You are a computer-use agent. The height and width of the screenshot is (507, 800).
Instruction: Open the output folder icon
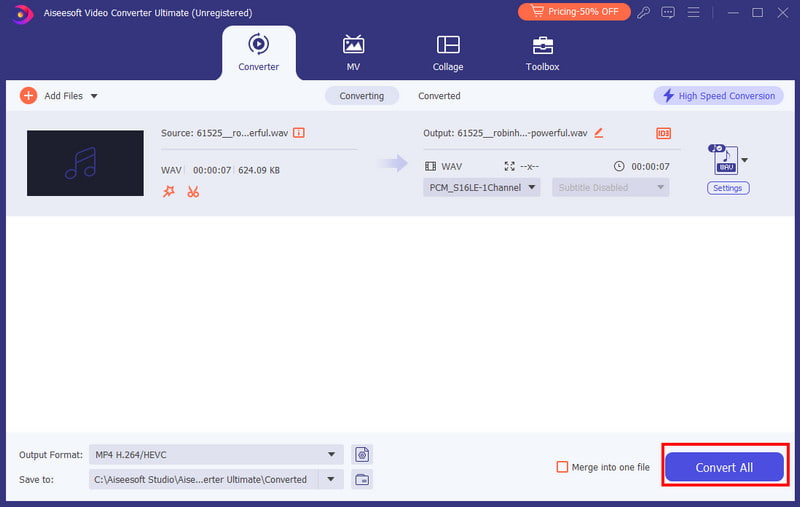[362, 479]
